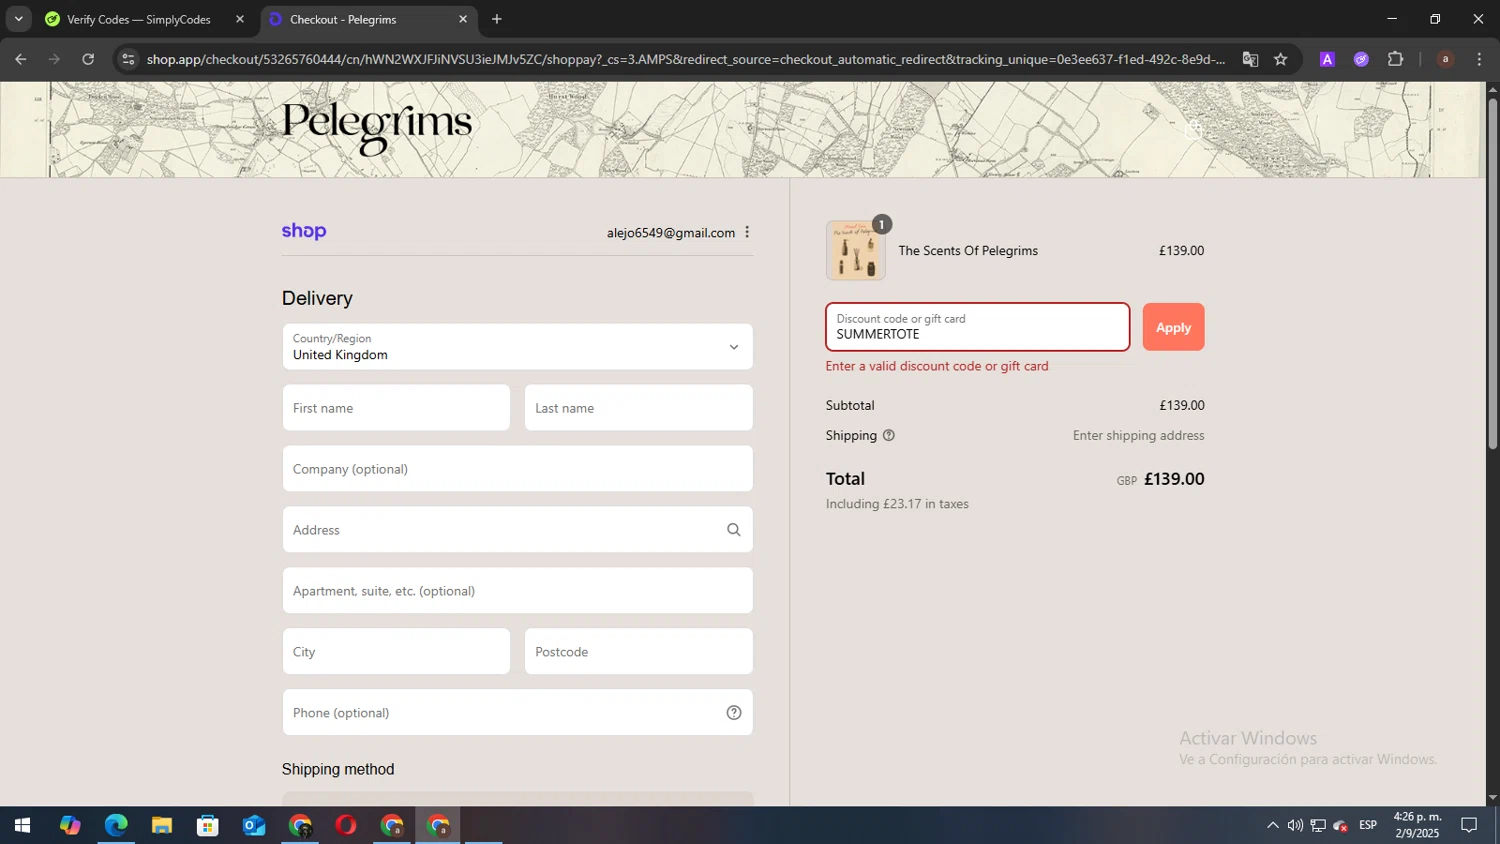This screenshot has width=1500, height=844.
Task: Click the Shop logo
Action: (304, 231)
